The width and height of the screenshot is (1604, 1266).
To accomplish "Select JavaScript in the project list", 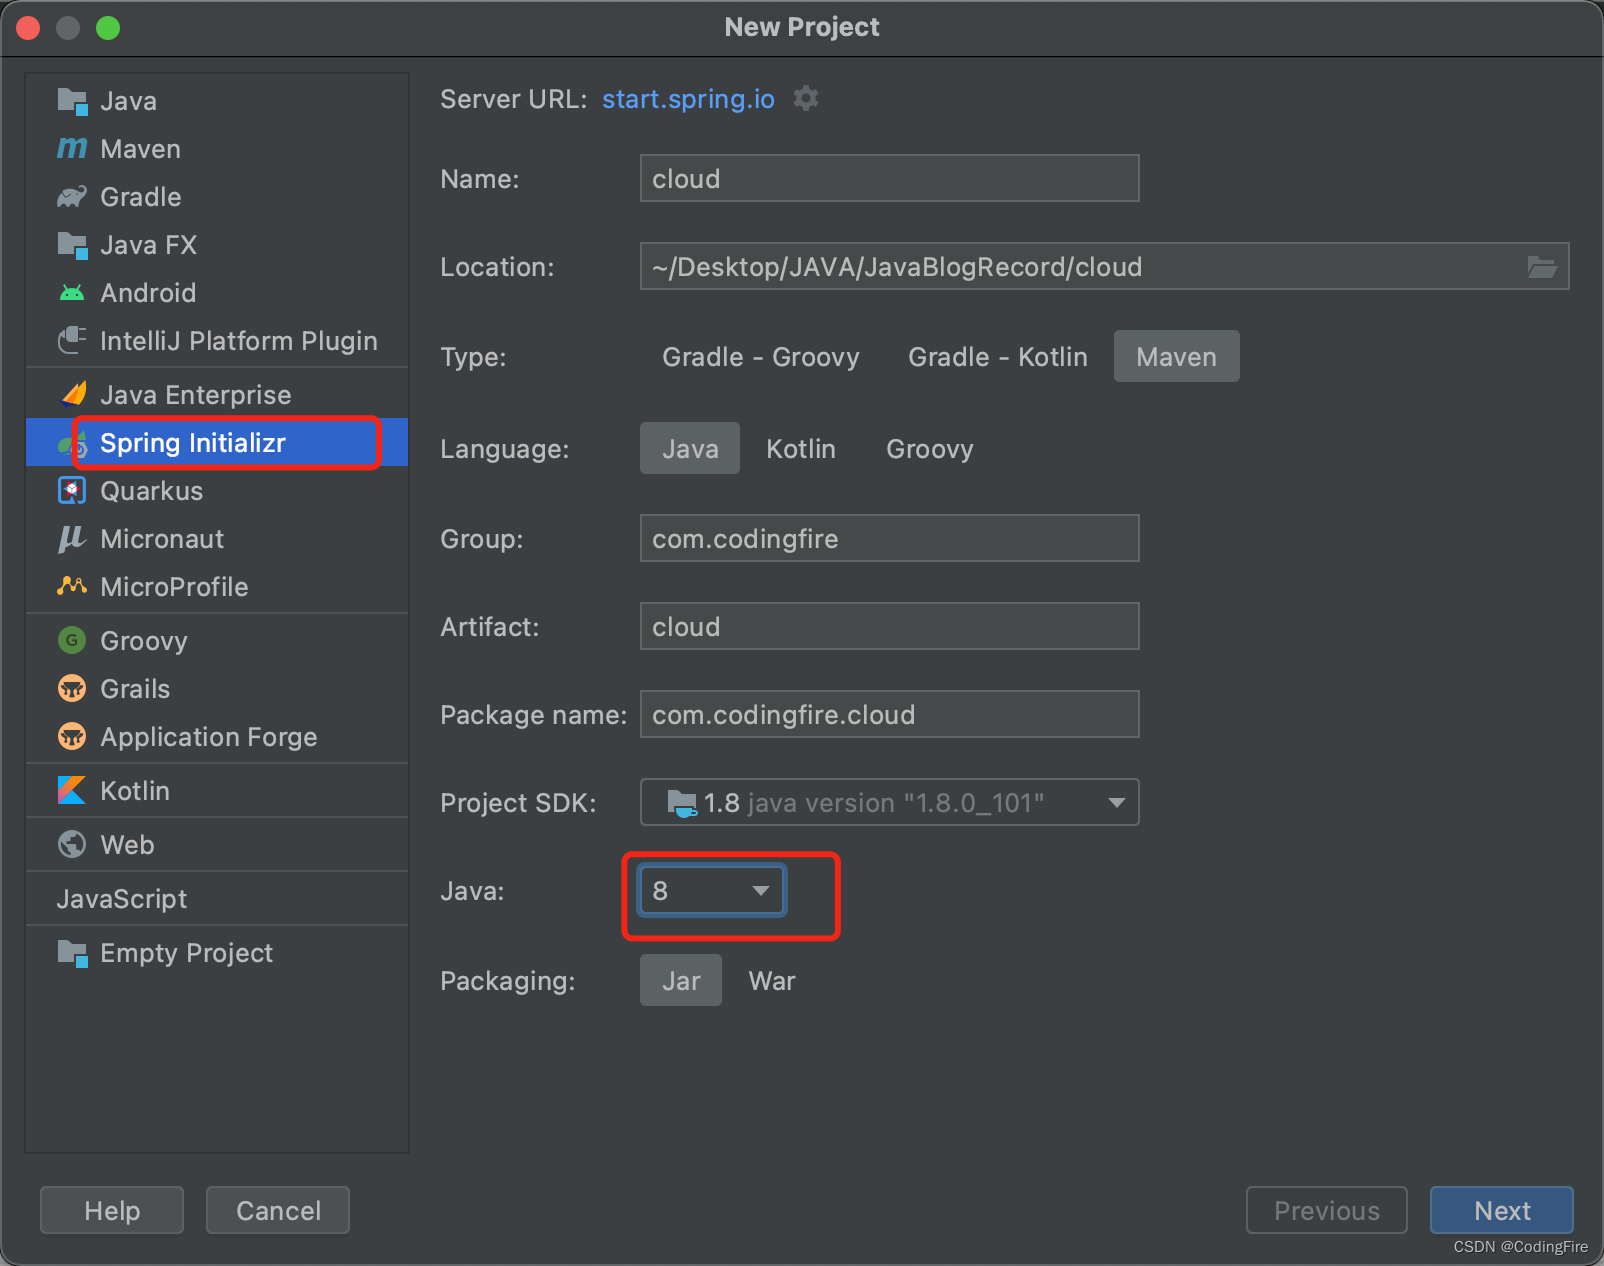I will pyautogui.click(x=217, y=899).
